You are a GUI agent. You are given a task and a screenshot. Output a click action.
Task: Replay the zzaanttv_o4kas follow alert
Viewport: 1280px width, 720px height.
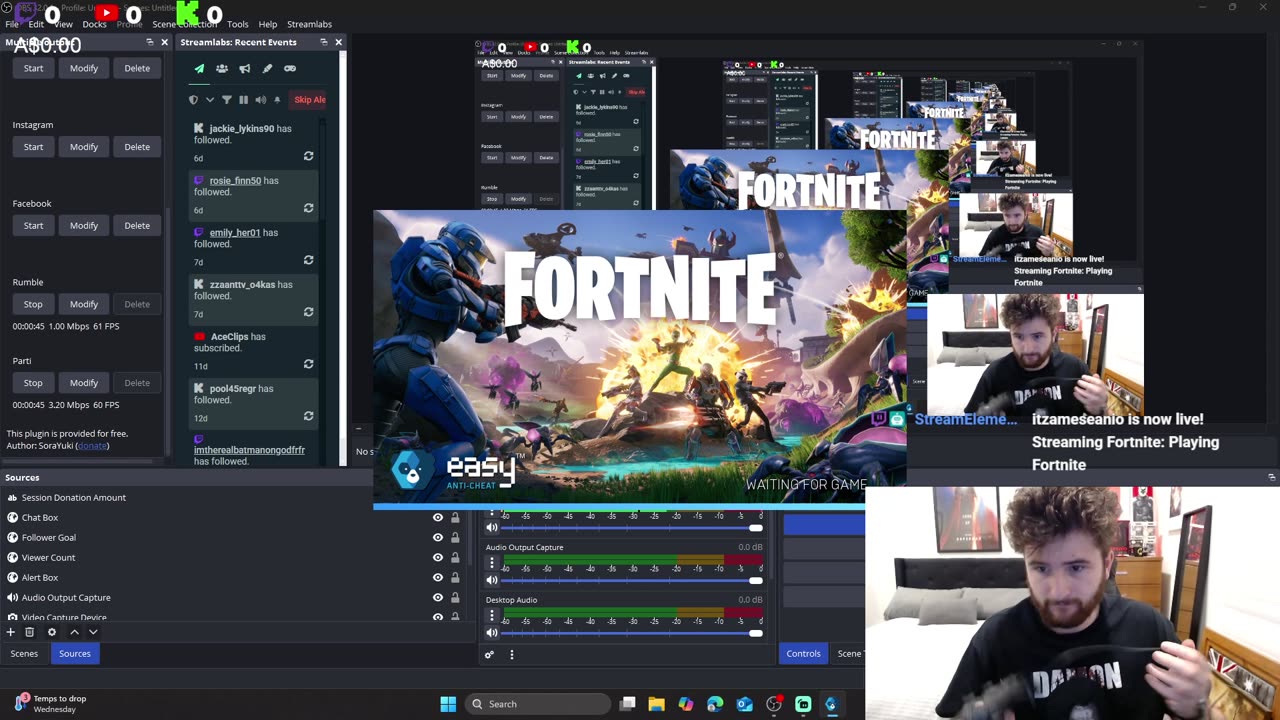(x=308, y=312)
